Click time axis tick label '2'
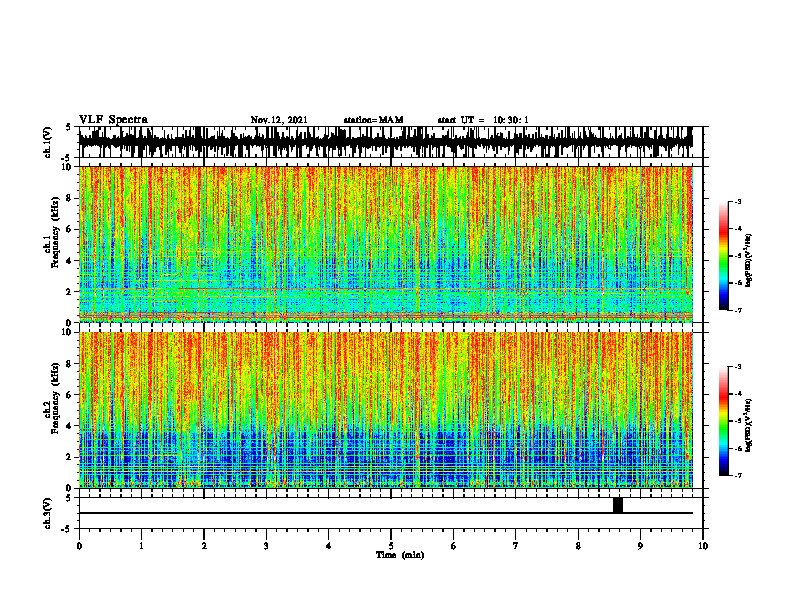This screenshot has width=792, height=612. pos(204,546)
